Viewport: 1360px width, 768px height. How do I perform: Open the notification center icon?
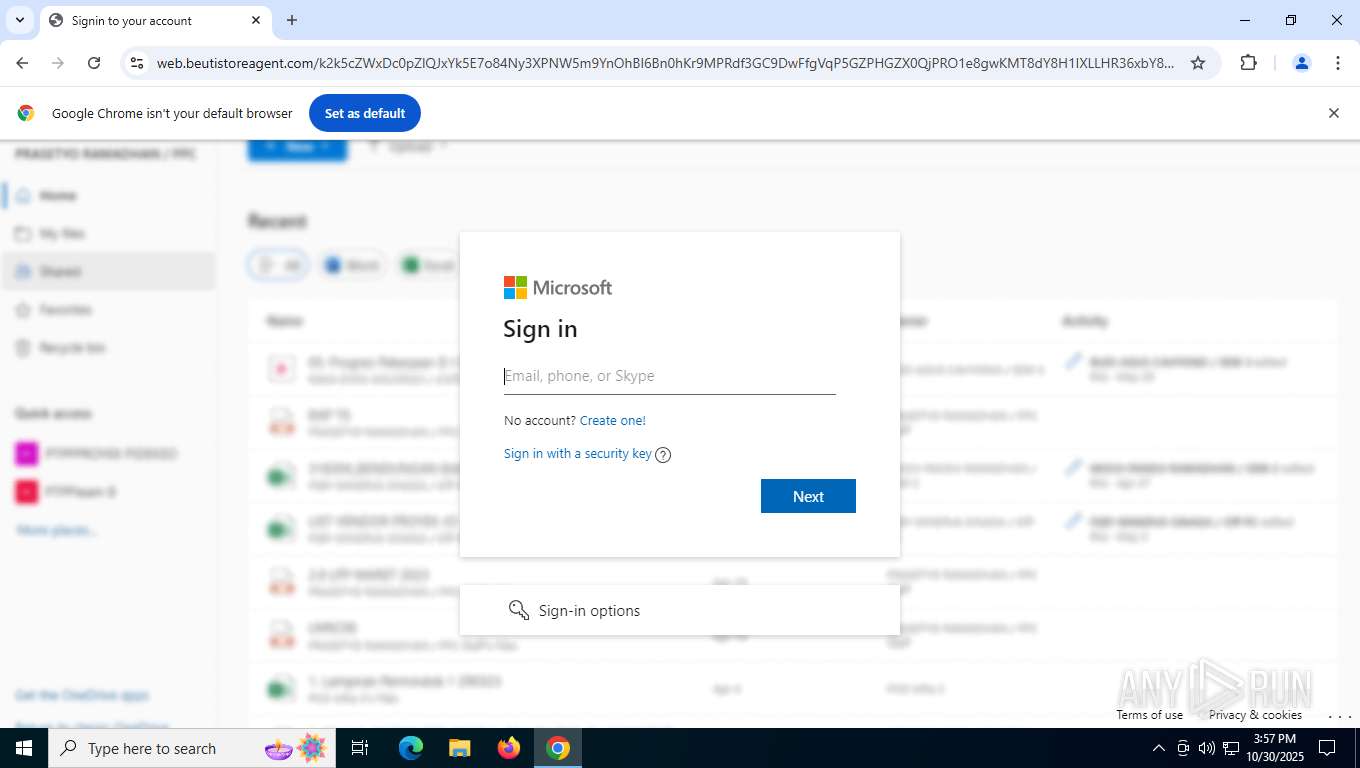[x=1327, y=748]
